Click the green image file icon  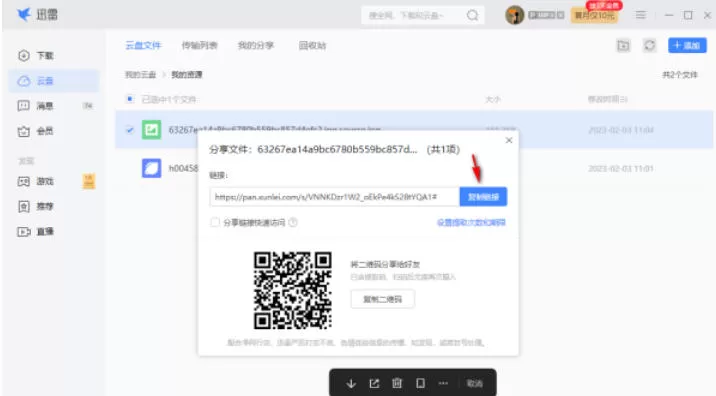[x=151, y=130]
